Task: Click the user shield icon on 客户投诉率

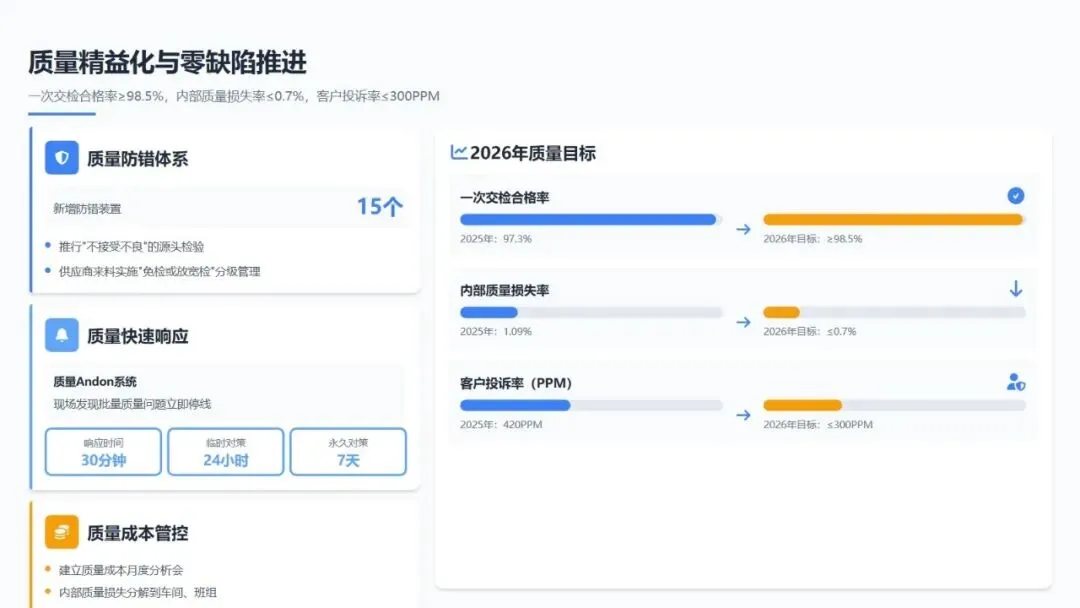Action: (1016, 382)
